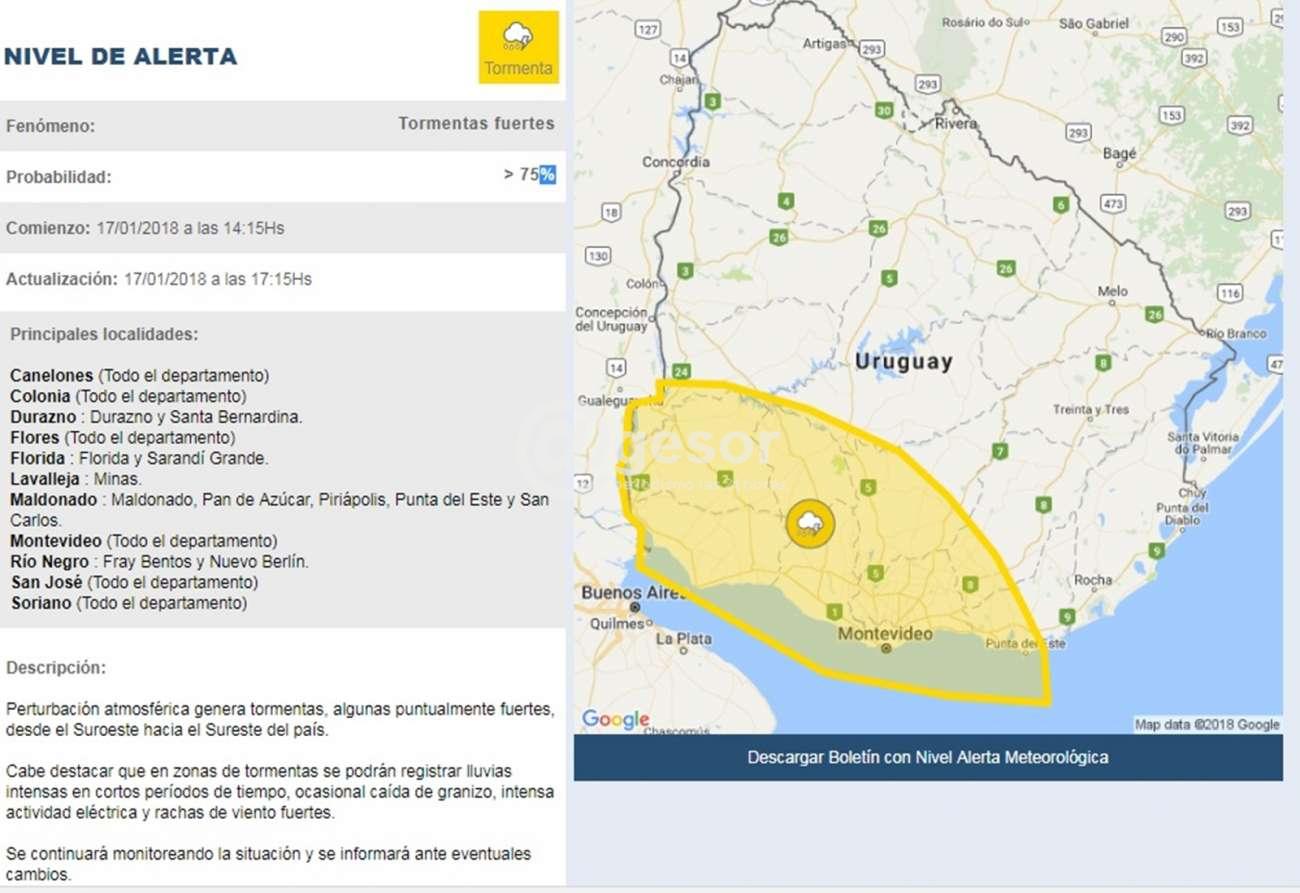The image size is (1300, 893).
Task: Click the Melo city label on map
Action: 1112,291
